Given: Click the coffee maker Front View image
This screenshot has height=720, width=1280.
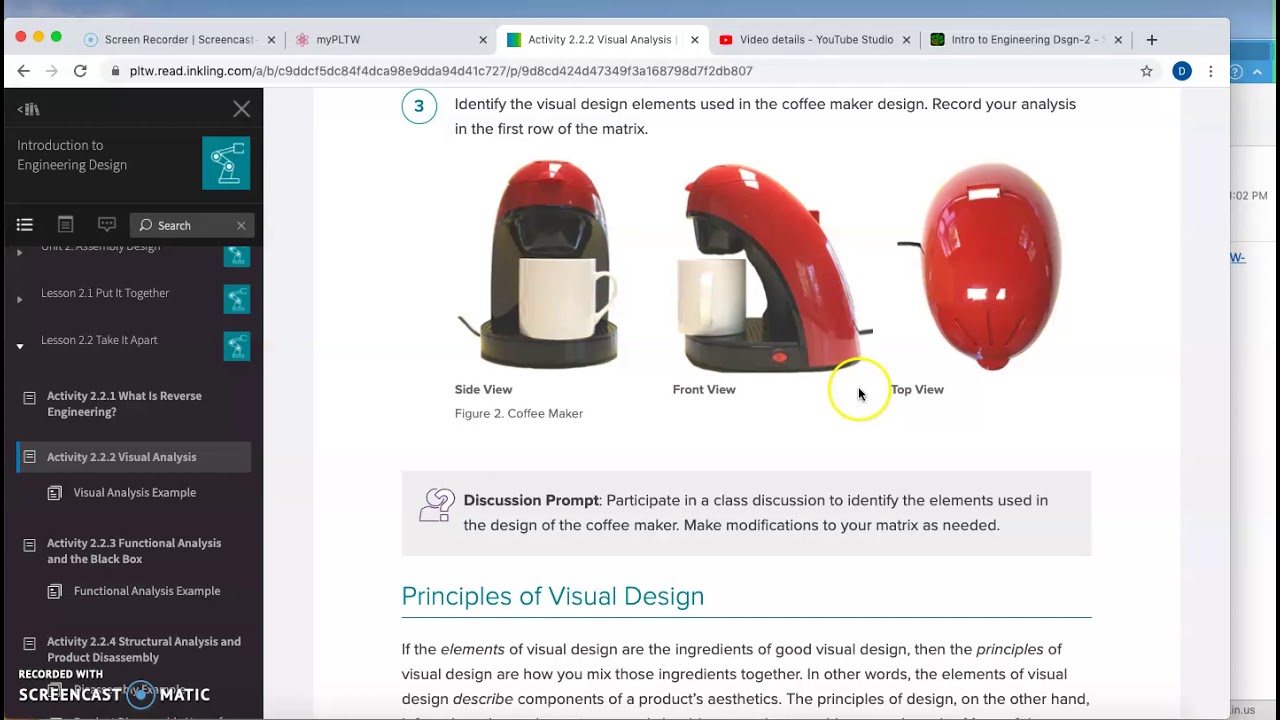Looking at the screenshot, I should point(774,267).
